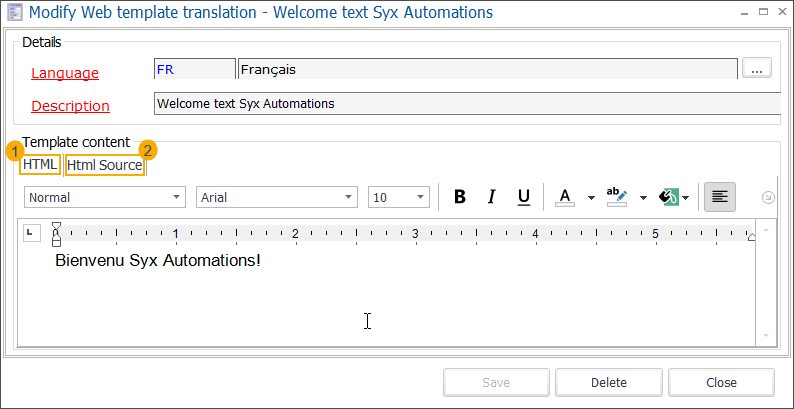
Task: Open the hyperlink icon dropdown arrow
Action: click(685, 197)
